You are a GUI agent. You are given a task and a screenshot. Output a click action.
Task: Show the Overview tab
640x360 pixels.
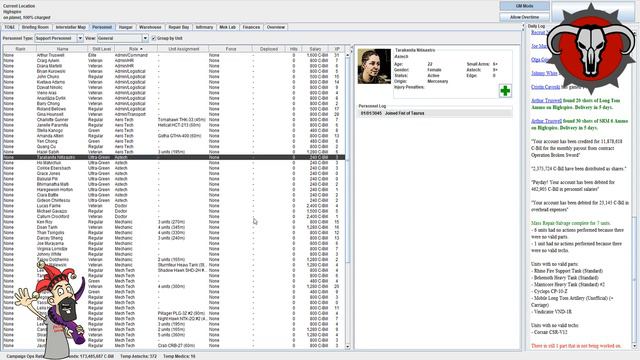(276, 27)
